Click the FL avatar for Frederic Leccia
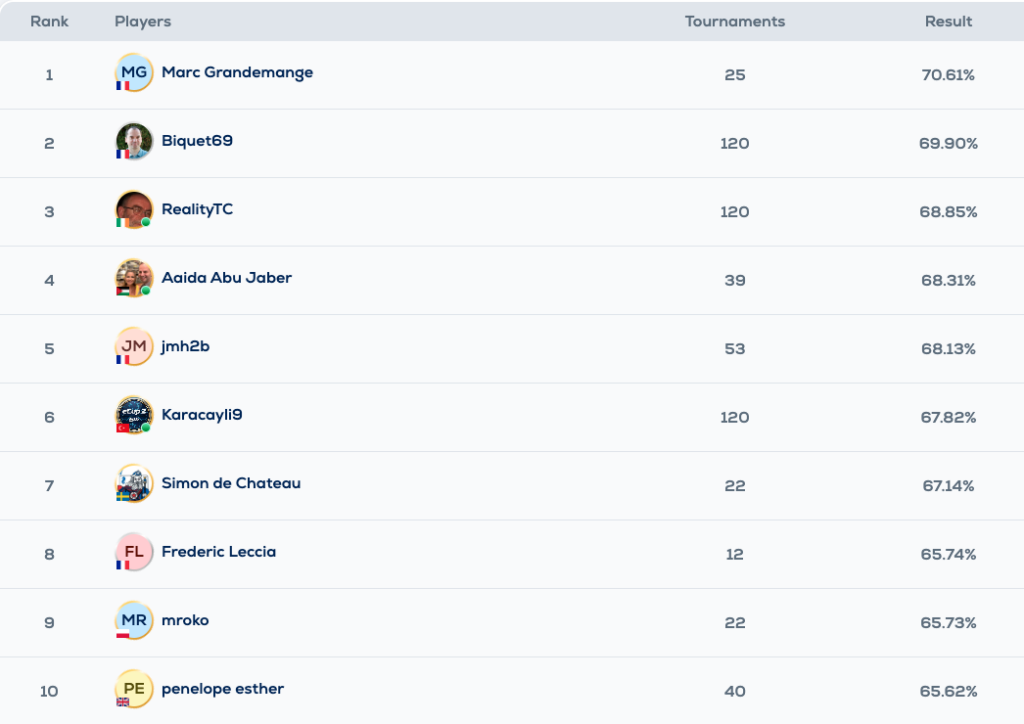 134,552
